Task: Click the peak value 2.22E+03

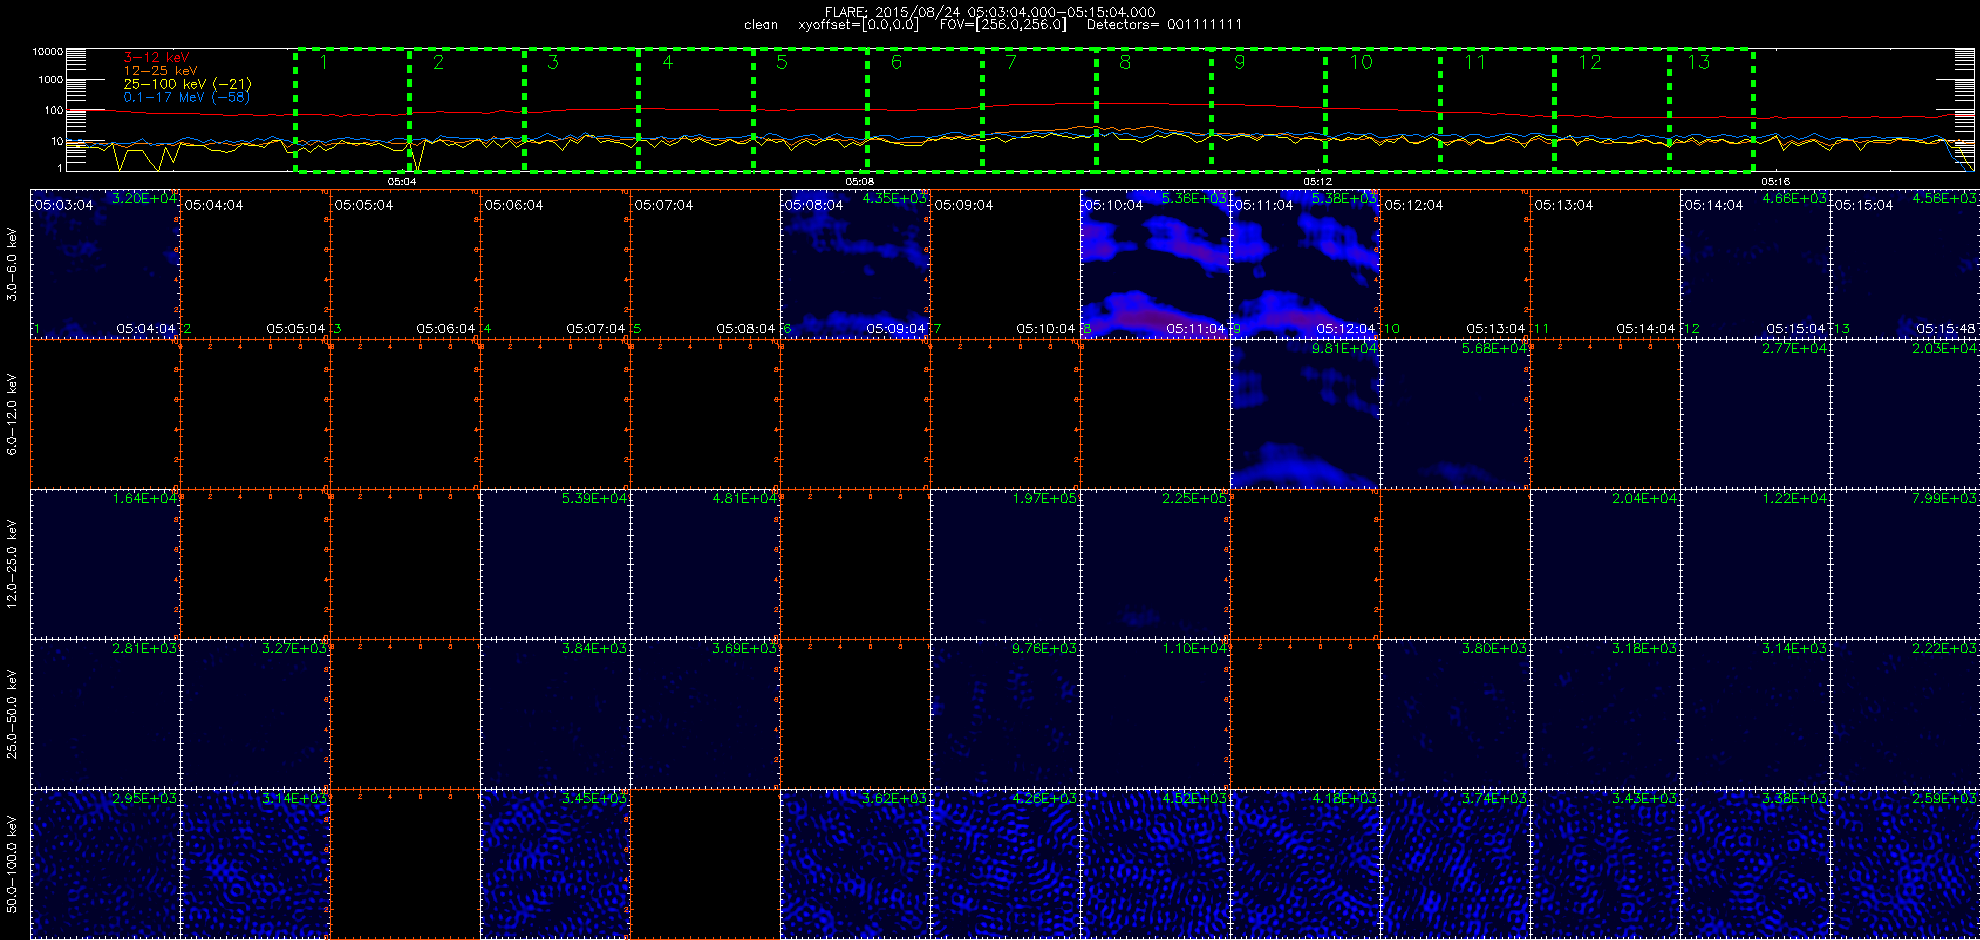Action: pyautogui.click(x=1944, y=648)
